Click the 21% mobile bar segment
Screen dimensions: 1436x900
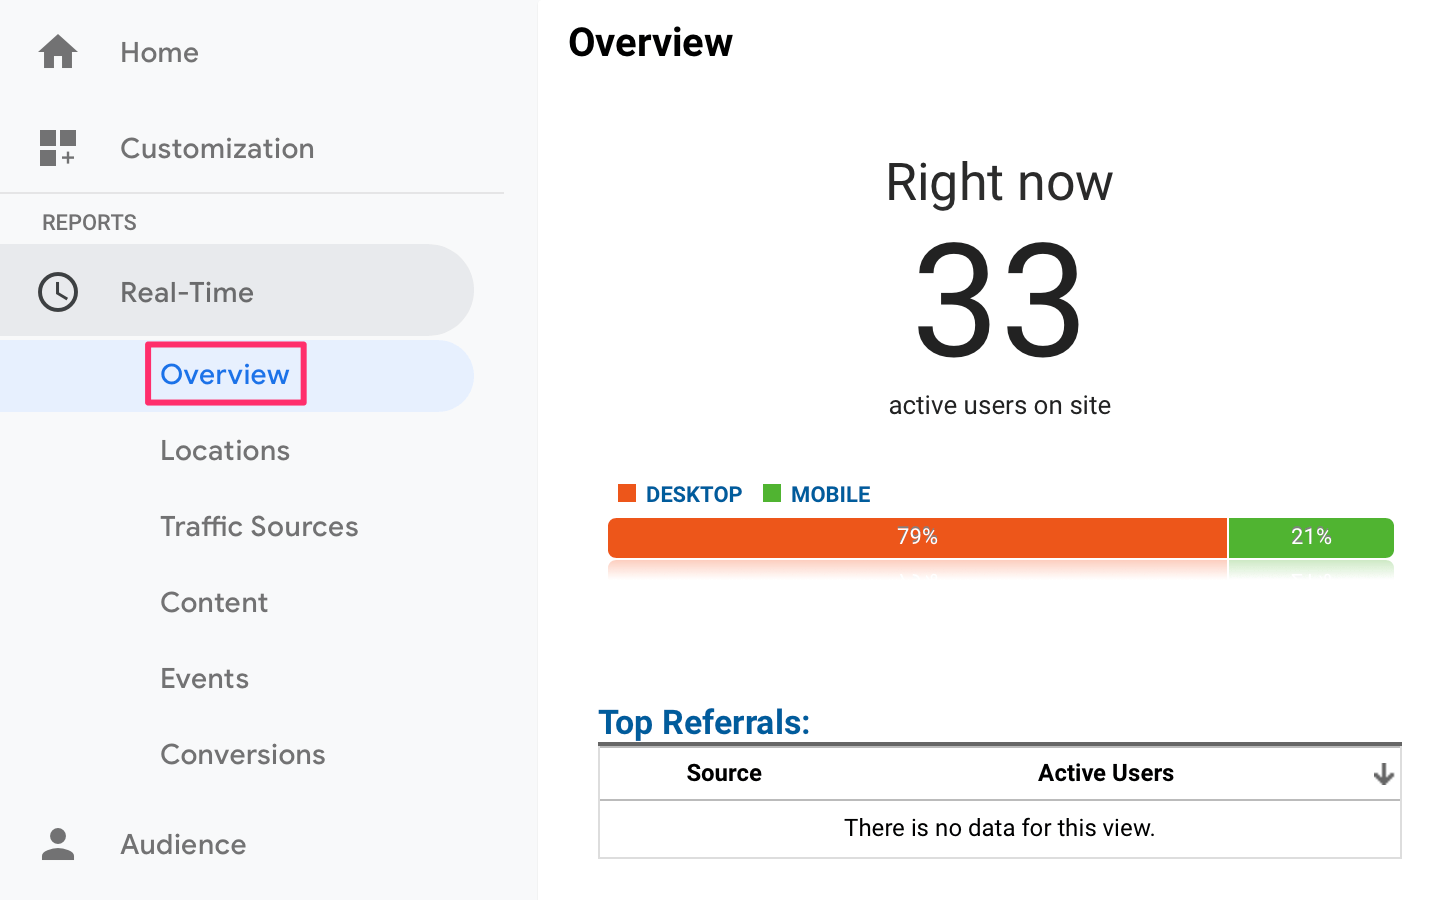click(1310, 537)
